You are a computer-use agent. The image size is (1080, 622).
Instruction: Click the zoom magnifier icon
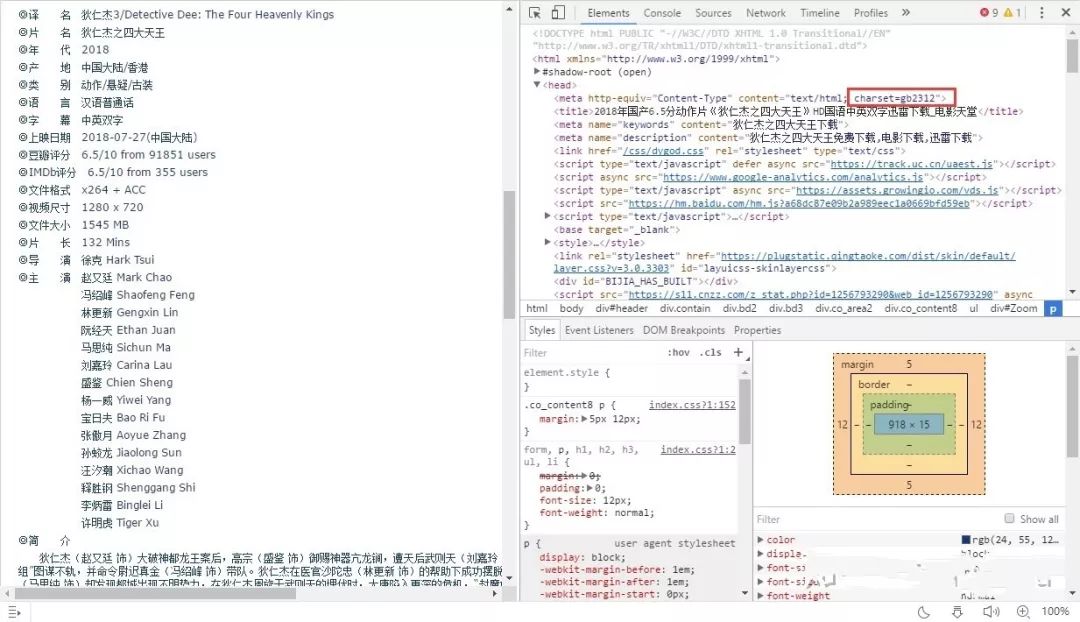coord(1024,612)
